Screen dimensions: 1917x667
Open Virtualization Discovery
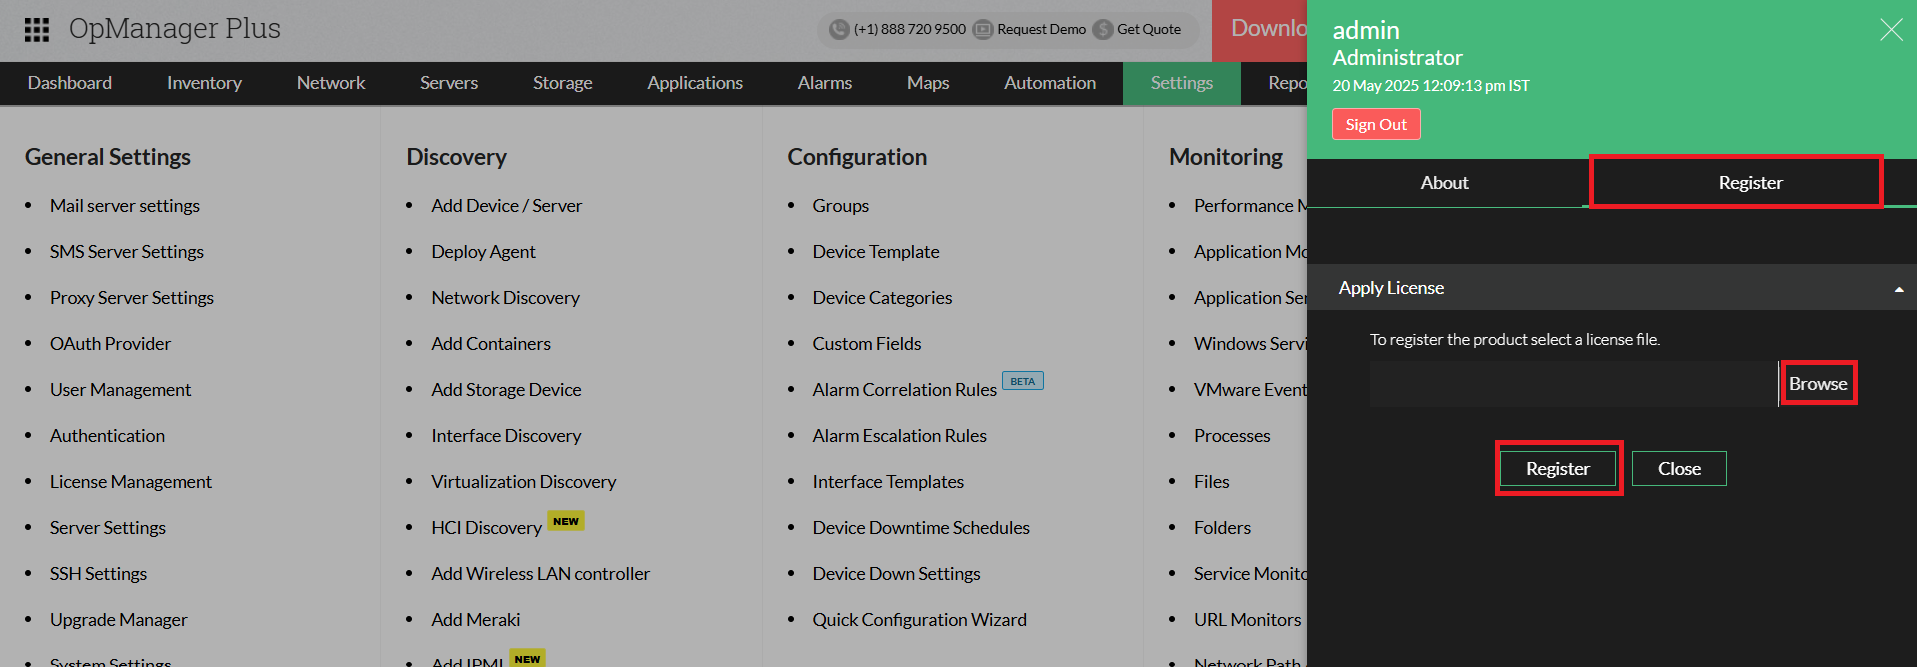523,482
